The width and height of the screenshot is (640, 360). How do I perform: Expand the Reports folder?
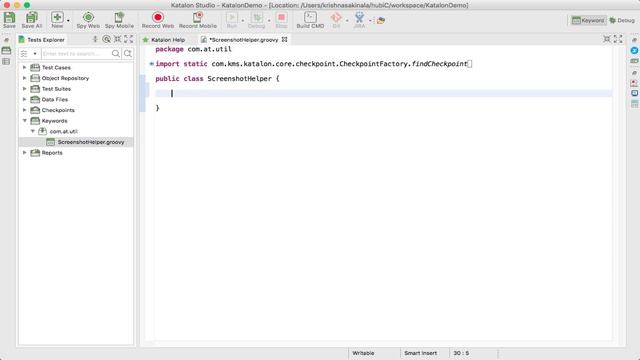coord(24,152)
